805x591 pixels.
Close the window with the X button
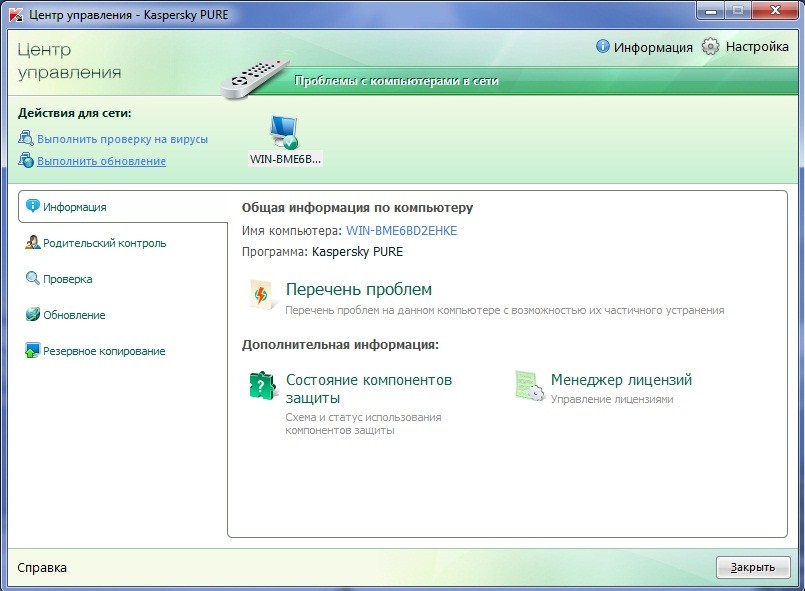[775, 11]
